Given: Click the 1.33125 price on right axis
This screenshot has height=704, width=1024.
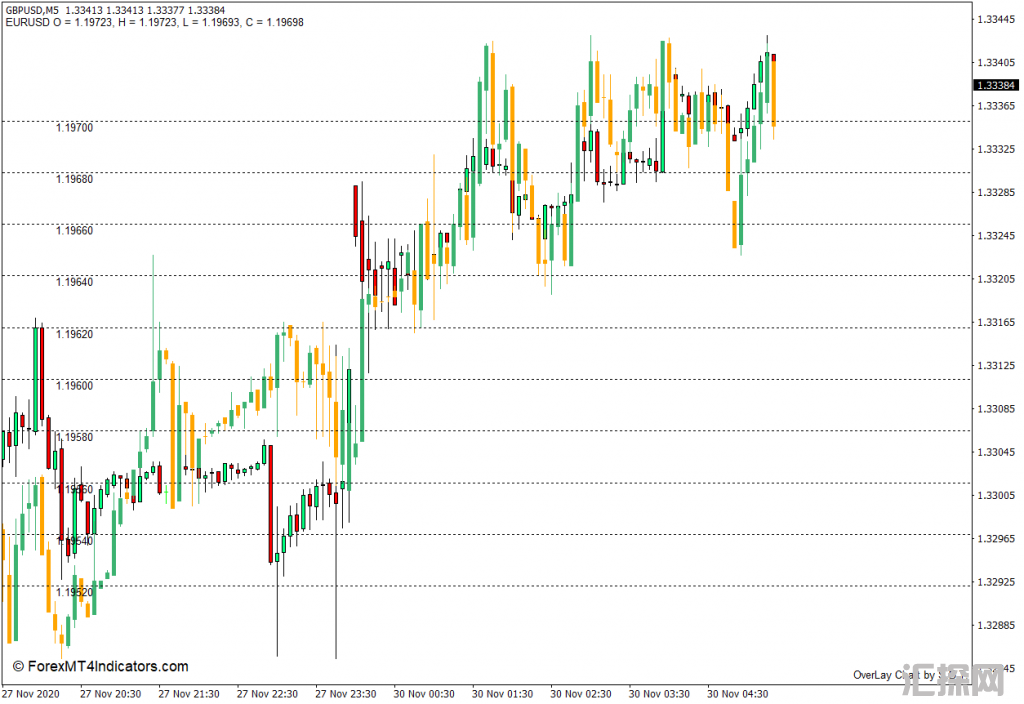Looking at the screenshot, I should pos(997,366).
